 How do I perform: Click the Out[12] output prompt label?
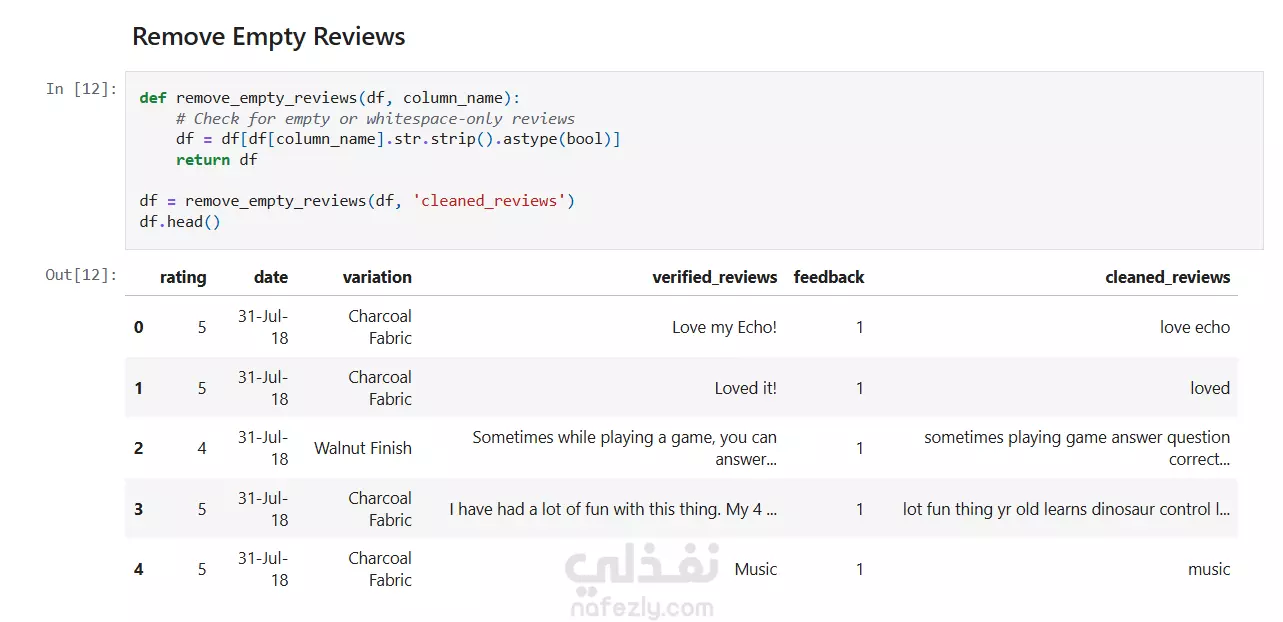(x=81, y=275)
